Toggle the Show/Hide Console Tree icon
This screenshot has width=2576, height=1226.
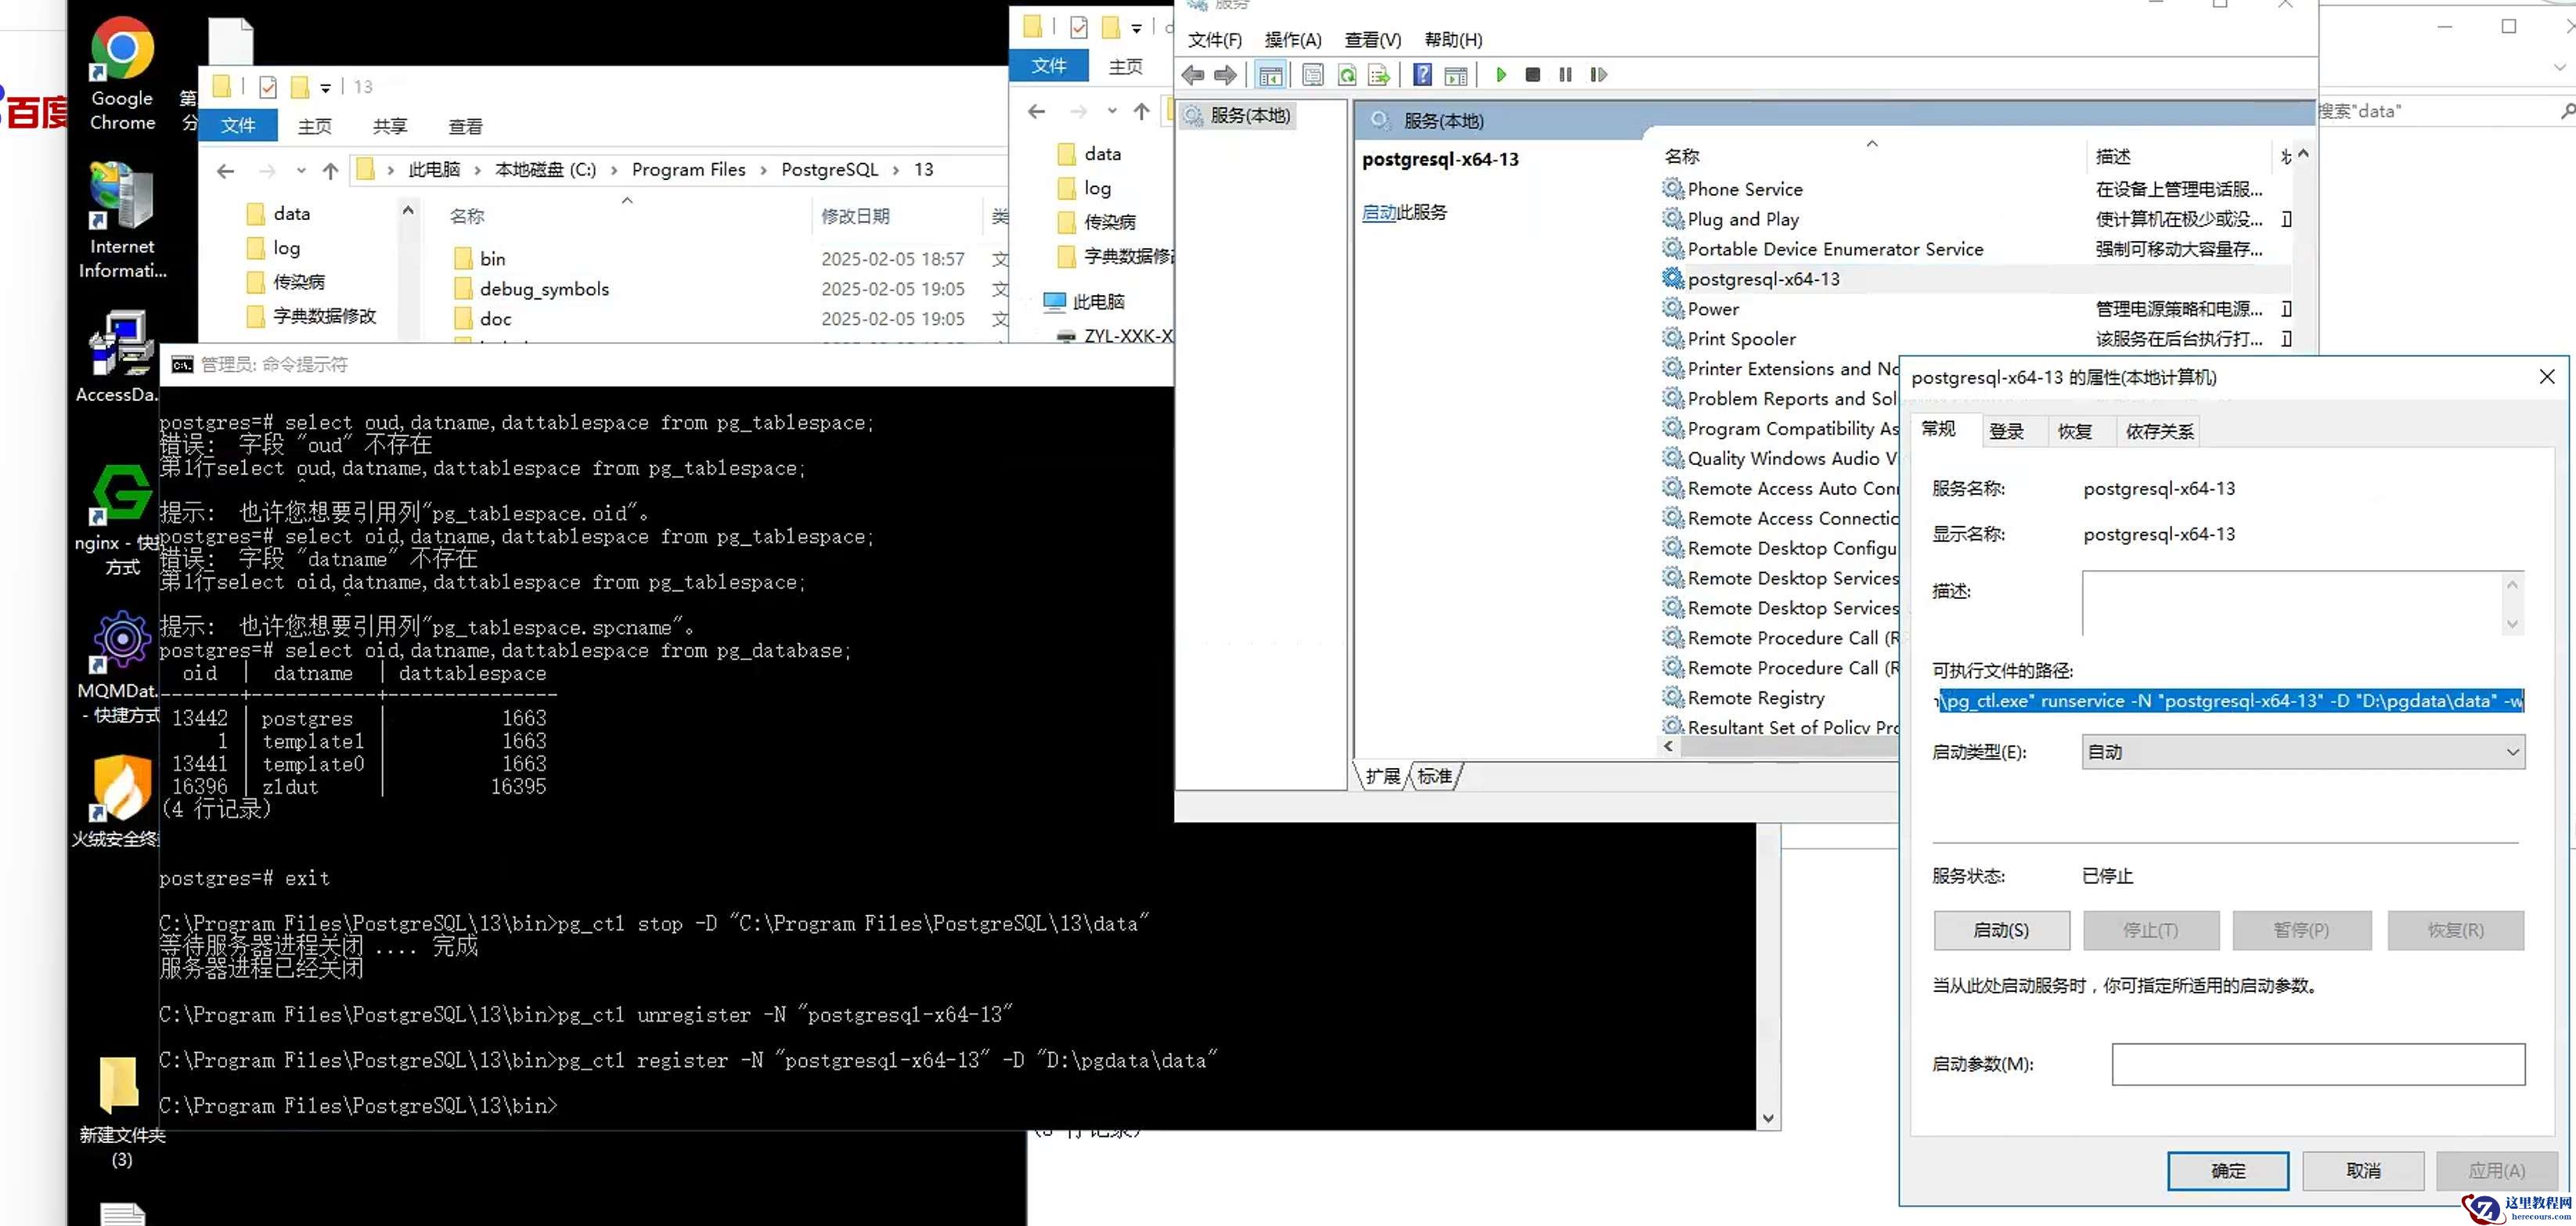click(x=1270, y=75)
